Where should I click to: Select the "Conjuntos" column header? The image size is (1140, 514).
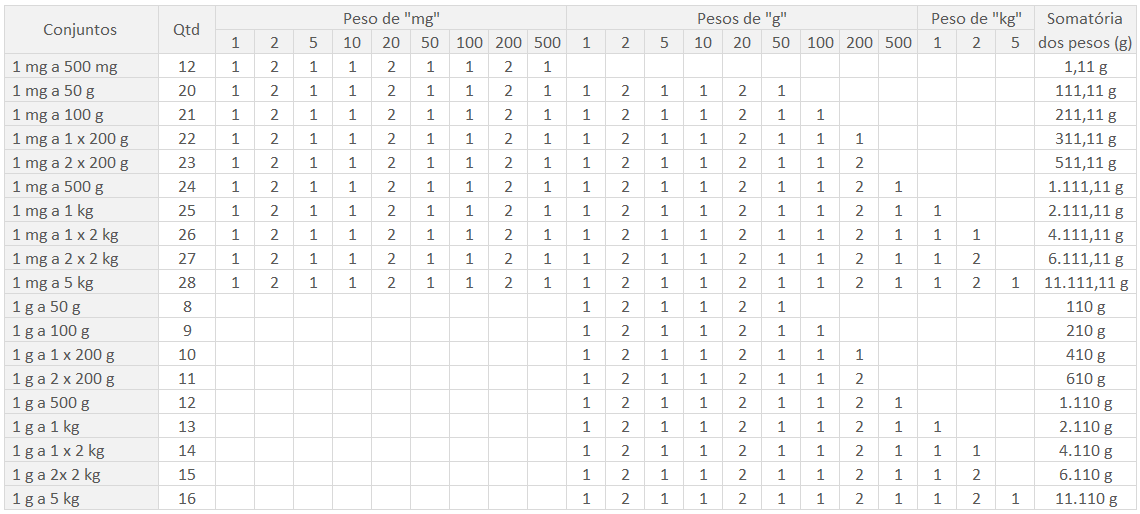(x=81, y=30)
